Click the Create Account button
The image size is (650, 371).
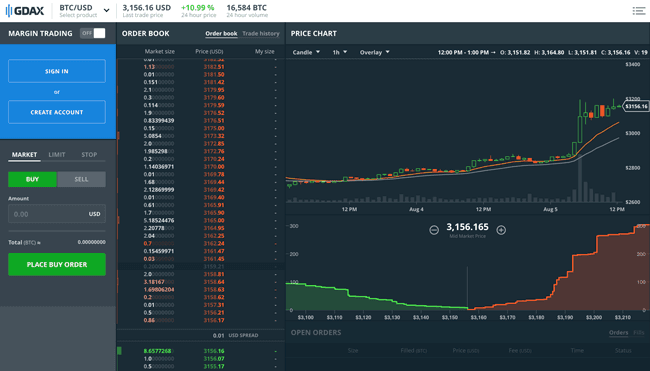[x=57, y=112]
